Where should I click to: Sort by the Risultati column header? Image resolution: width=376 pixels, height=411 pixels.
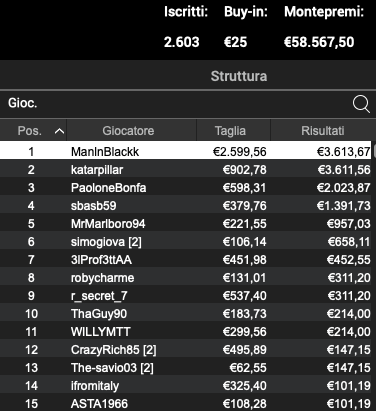coord(323,131)
